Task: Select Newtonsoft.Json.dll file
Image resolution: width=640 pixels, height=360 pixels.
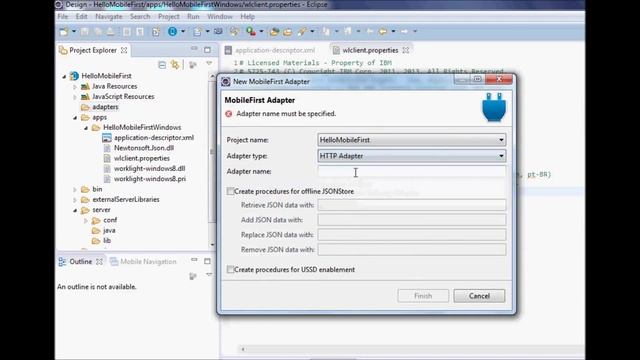Action: (144, 148)
